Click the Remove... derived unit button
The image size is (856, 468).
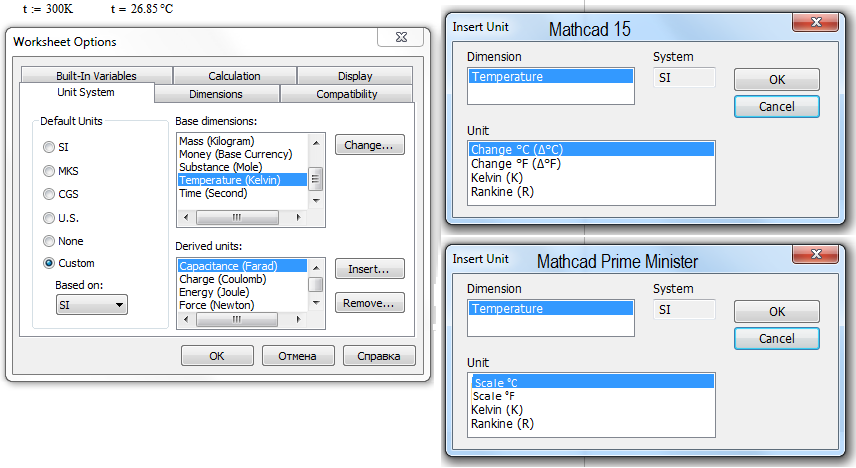coord(370,303)
